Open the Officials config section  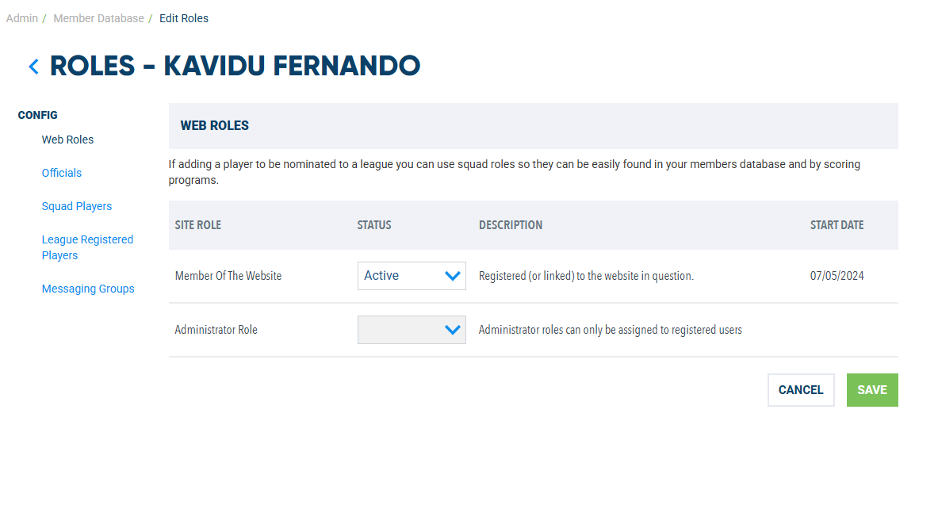(x=62, y=173)
